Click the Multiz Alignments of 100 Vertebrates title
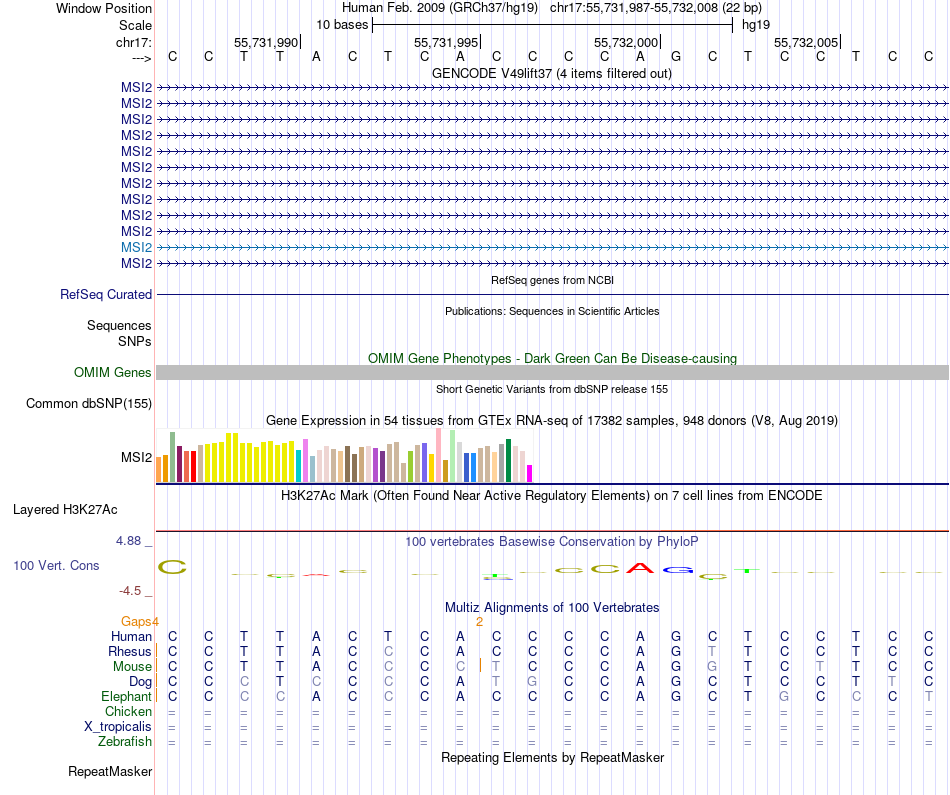 (552, 608)
